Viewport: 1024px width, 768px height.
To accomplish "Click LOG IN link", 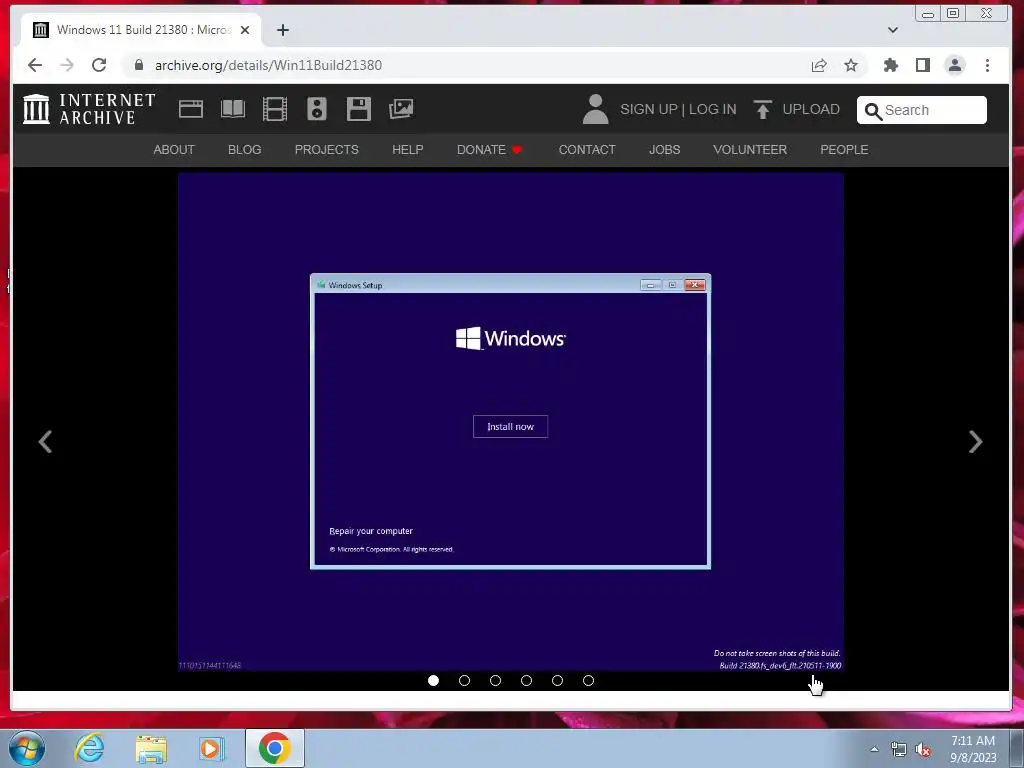I will pos(712,109).
